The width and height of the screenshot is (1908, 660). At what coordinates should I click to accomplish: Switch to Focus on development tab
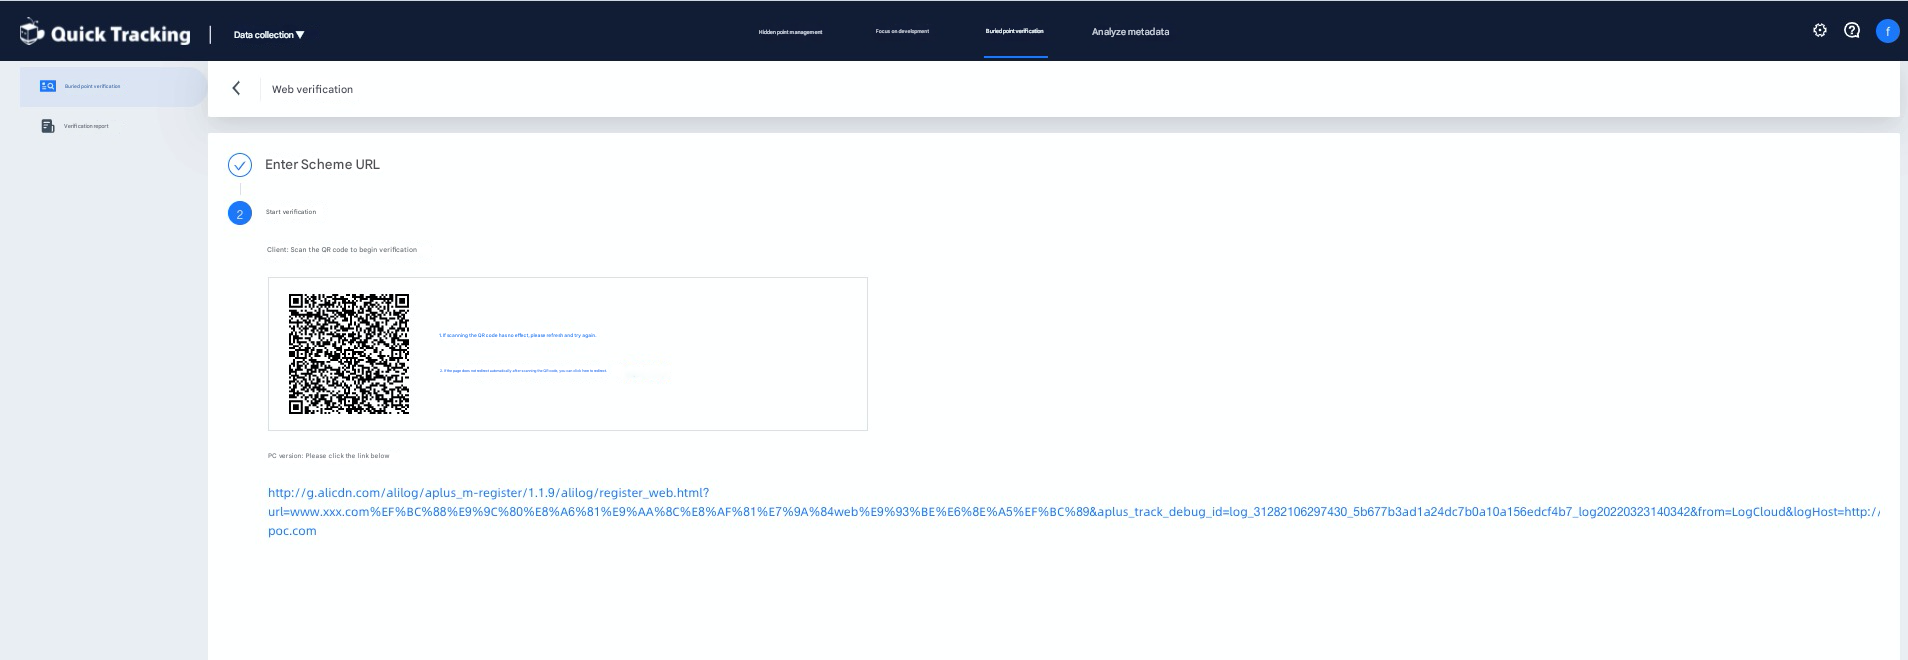point(902,31)
